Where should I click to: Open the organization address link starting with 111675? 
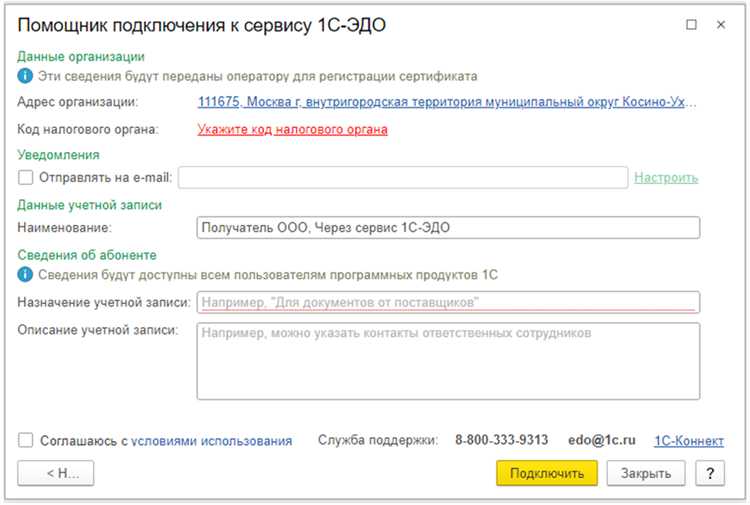coord(447,102)
